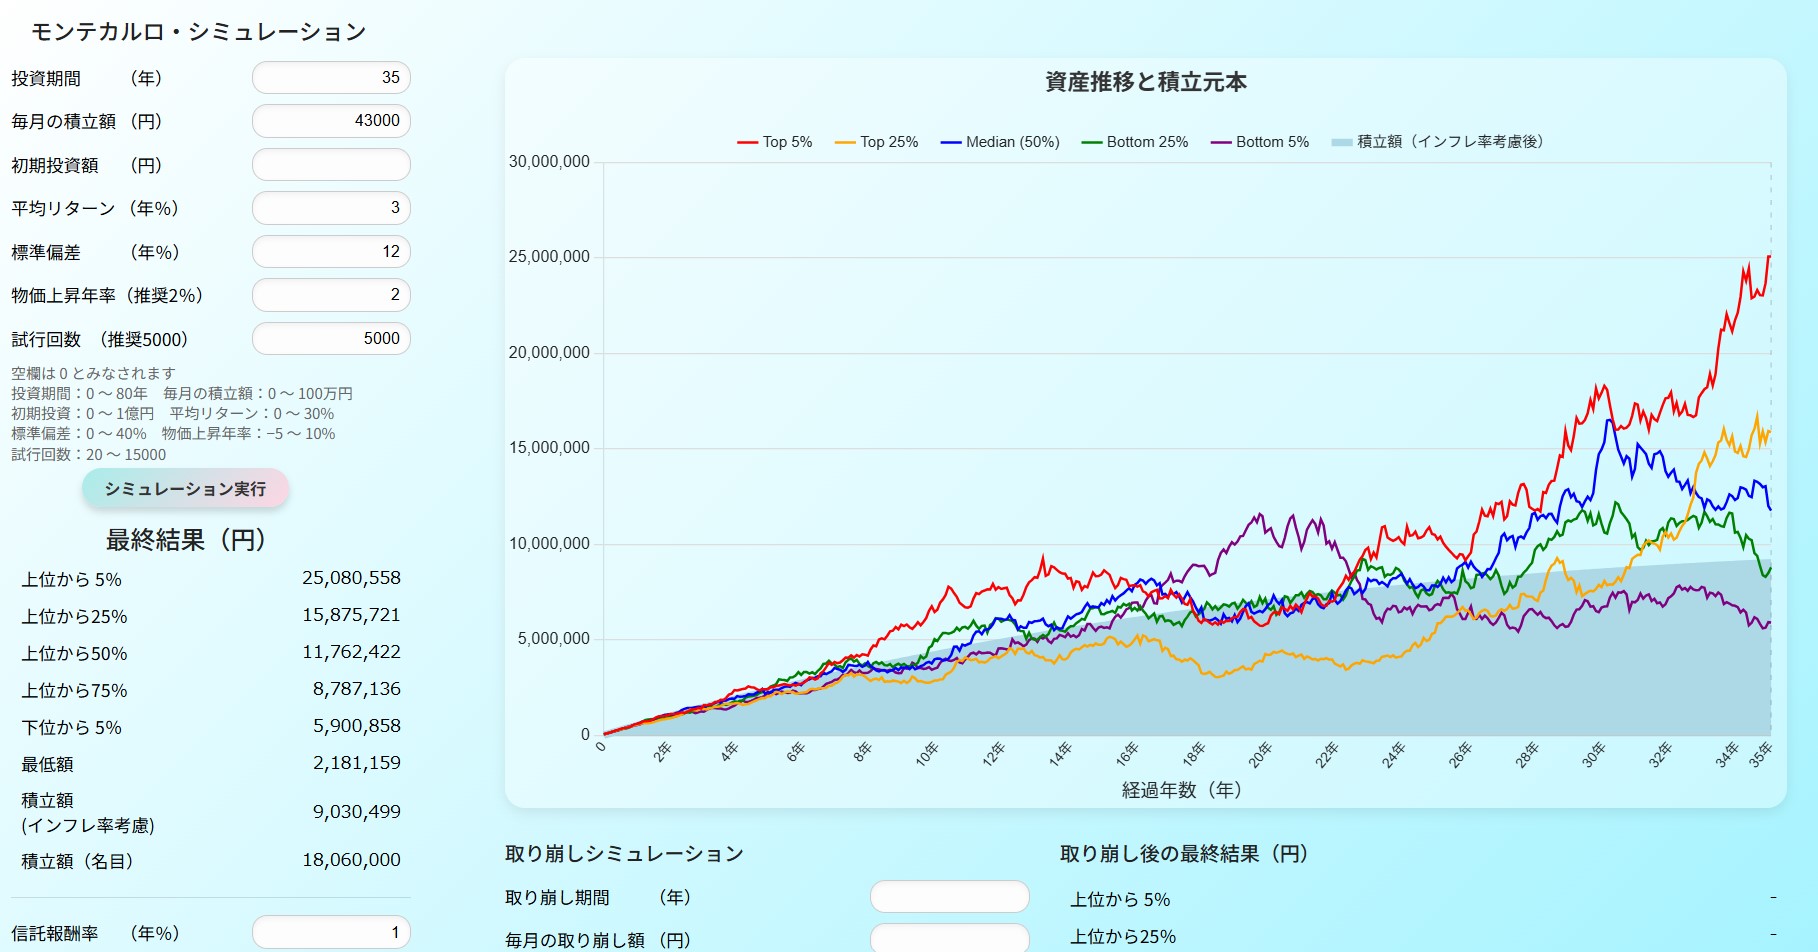Select the 取り崩し期間 (年) input box
This screenshot has width=1818, height=952.
949,897
